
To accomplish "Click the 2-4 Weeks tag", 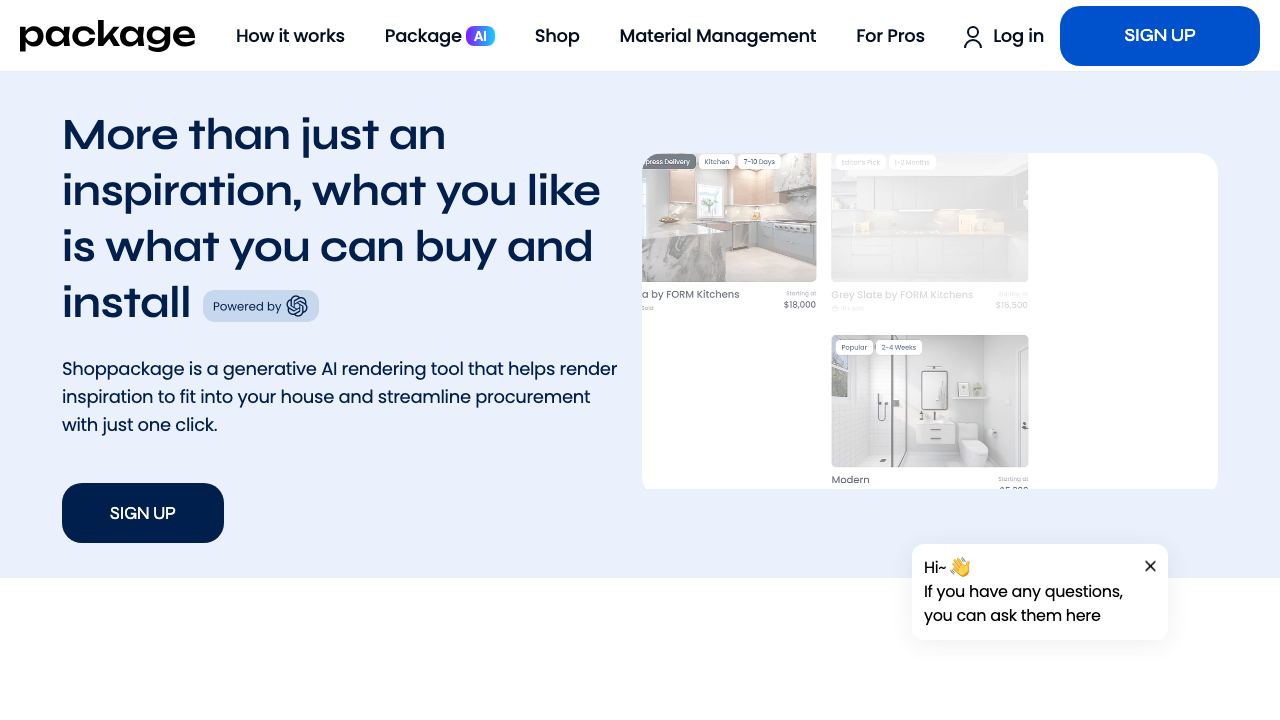I will (899, 347).
